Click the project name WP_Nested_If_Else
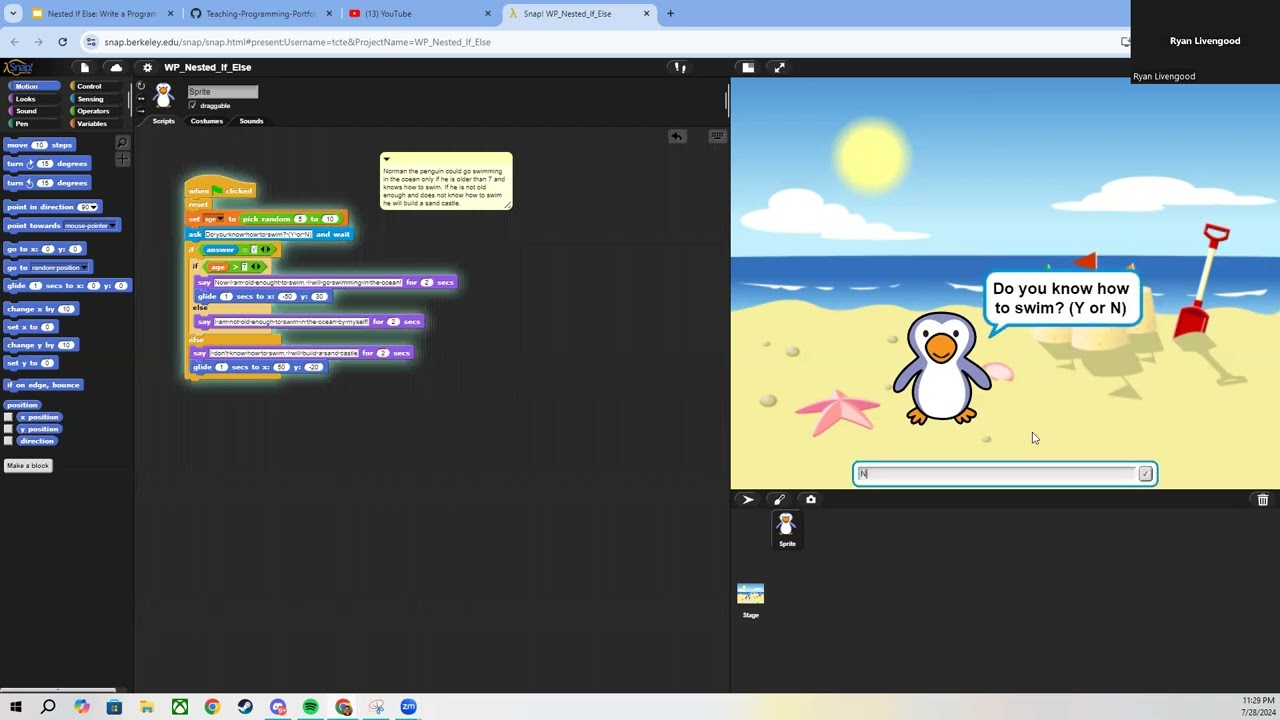 tap(208, 67)
